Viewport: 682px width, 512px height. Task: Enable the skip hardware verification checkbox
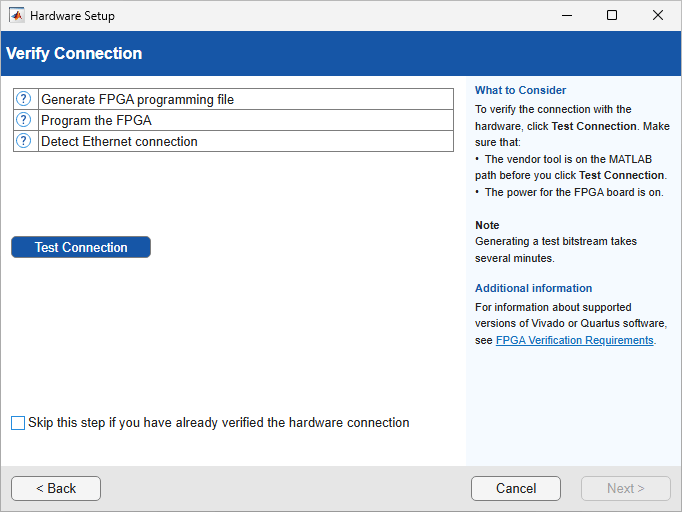tap(18, 423)
